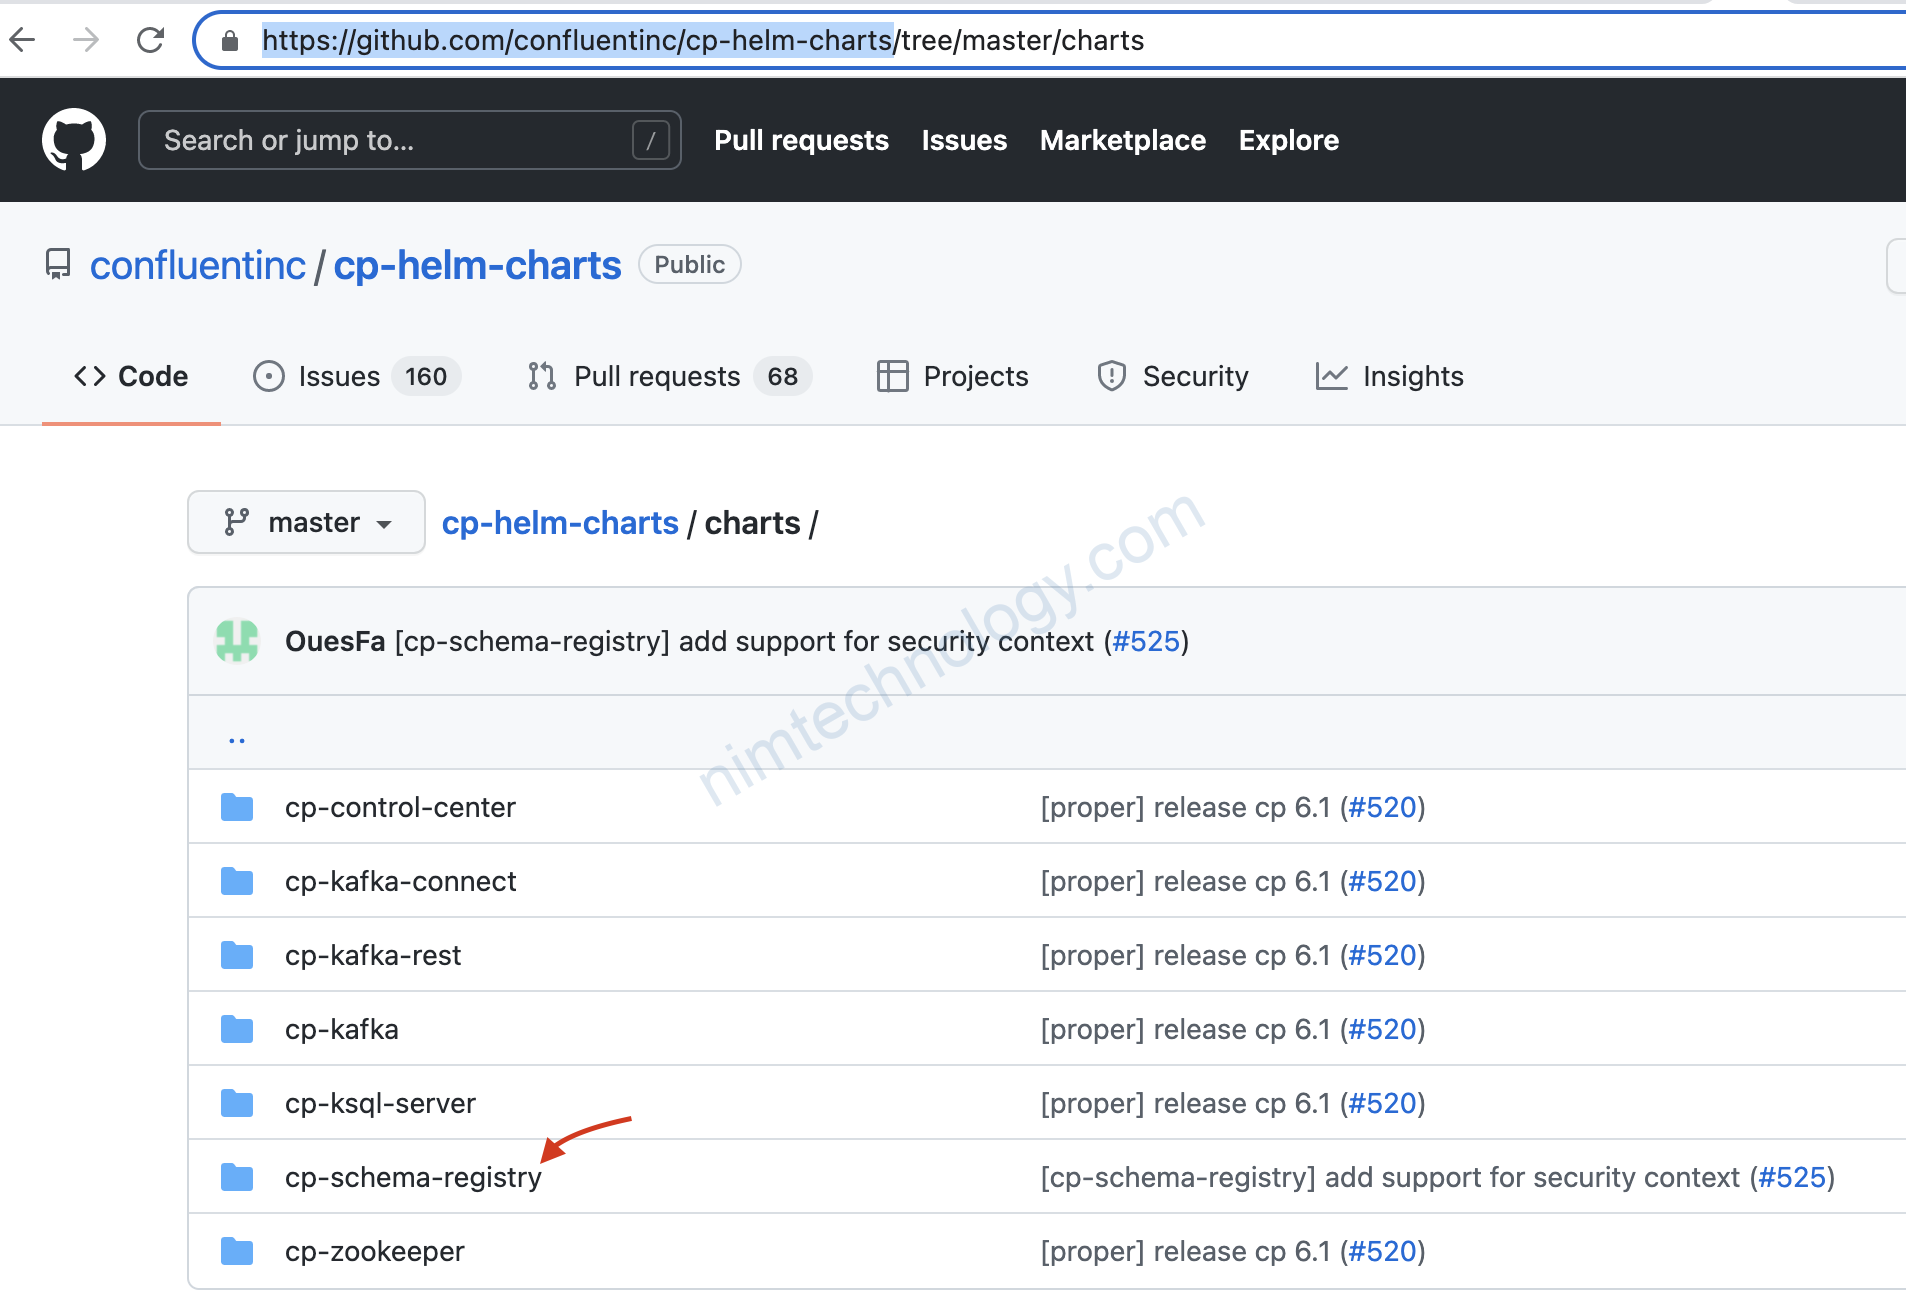Click #520 link in cp-ksql-server row
The image size is (1906, 1302).
pyautogui.click(x=1383, y=1103)
